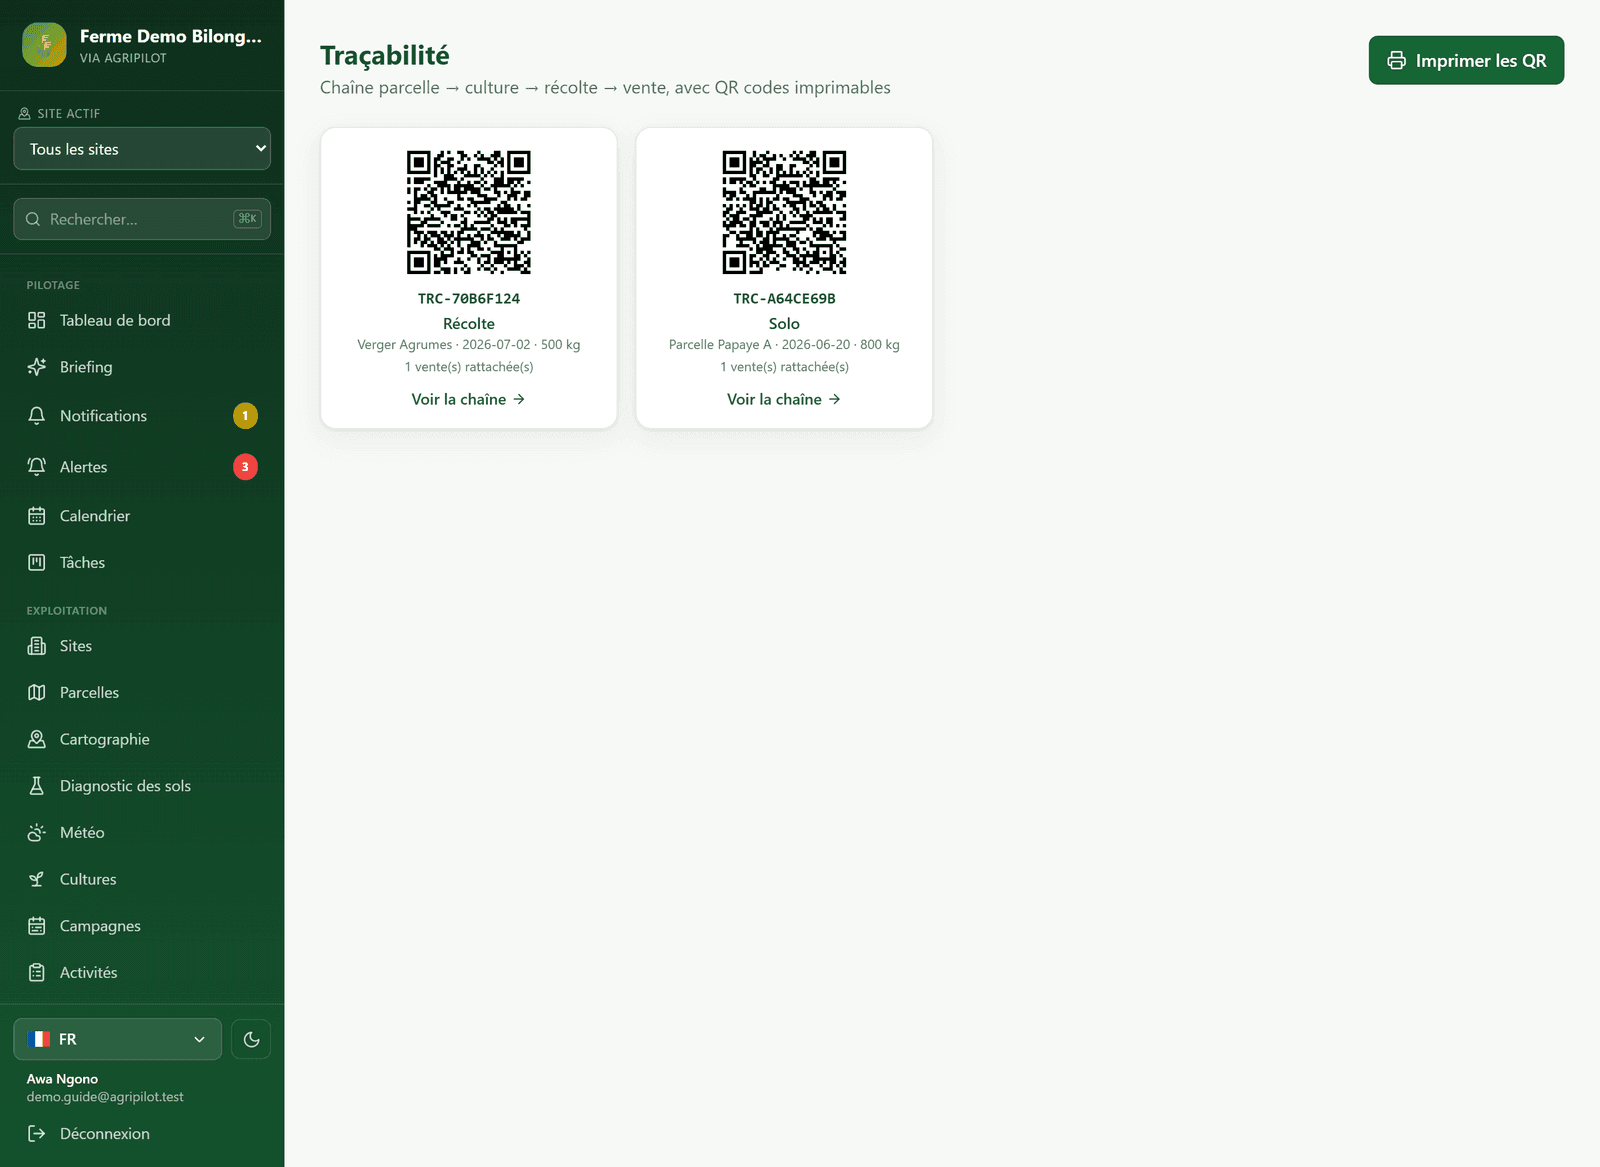Click the email demo.guide@agripilot.test
The width and height of the screenshot is (1600, 1167).
point(105,1097)
